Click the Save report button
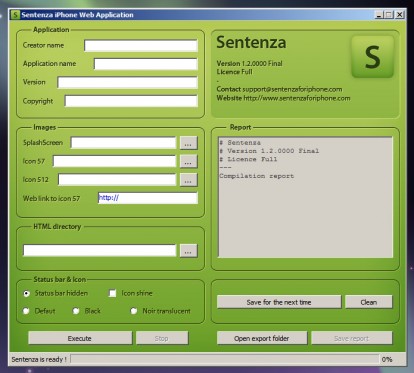 352,338
